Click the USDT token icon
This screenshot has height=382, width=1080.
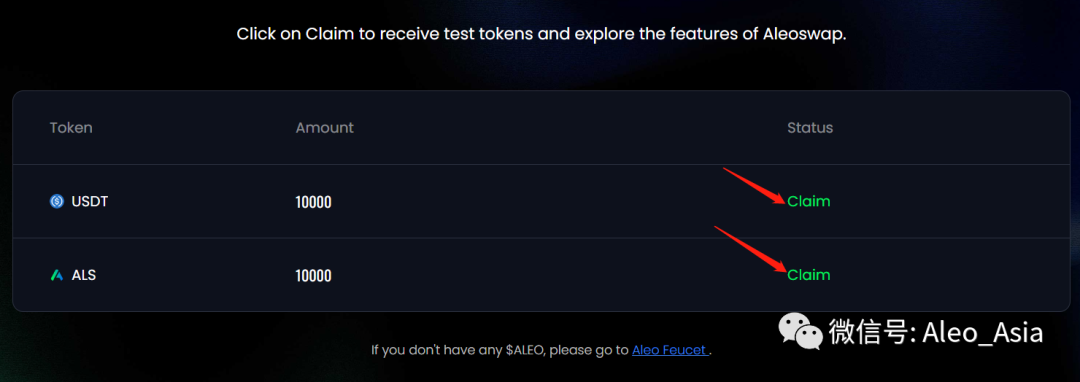57,202
